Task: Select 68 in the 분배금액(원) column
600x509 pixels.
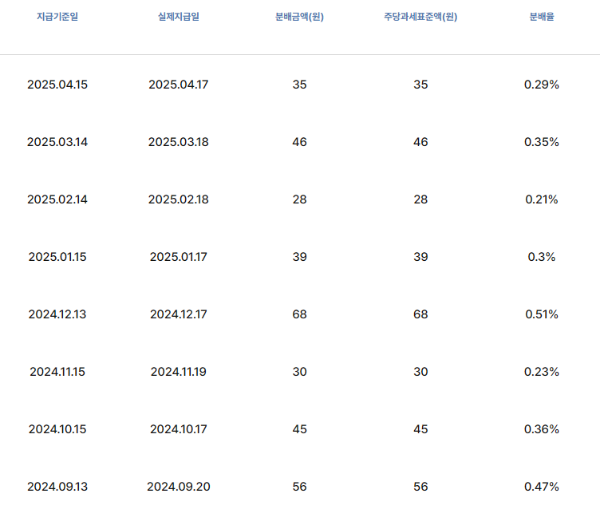Action: click(x=300, y=314)
